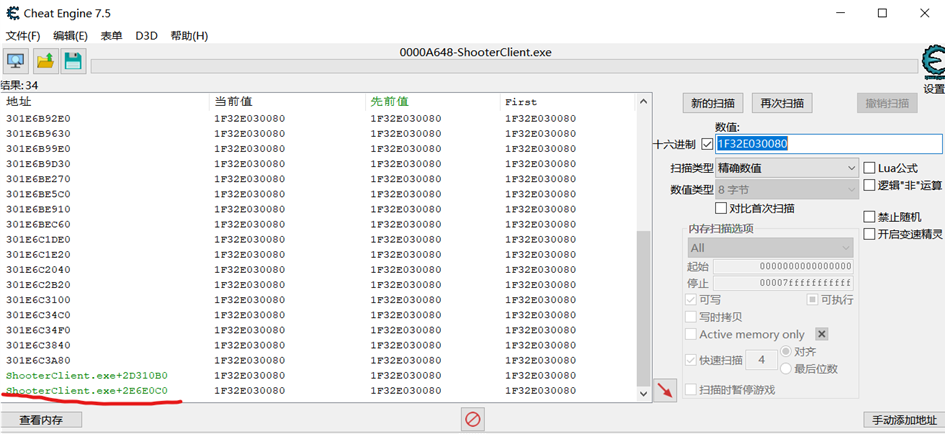The height and width of the screenshot is (434, 945).
Task: Open the 文件(F) menu
Action: point(23,36)
